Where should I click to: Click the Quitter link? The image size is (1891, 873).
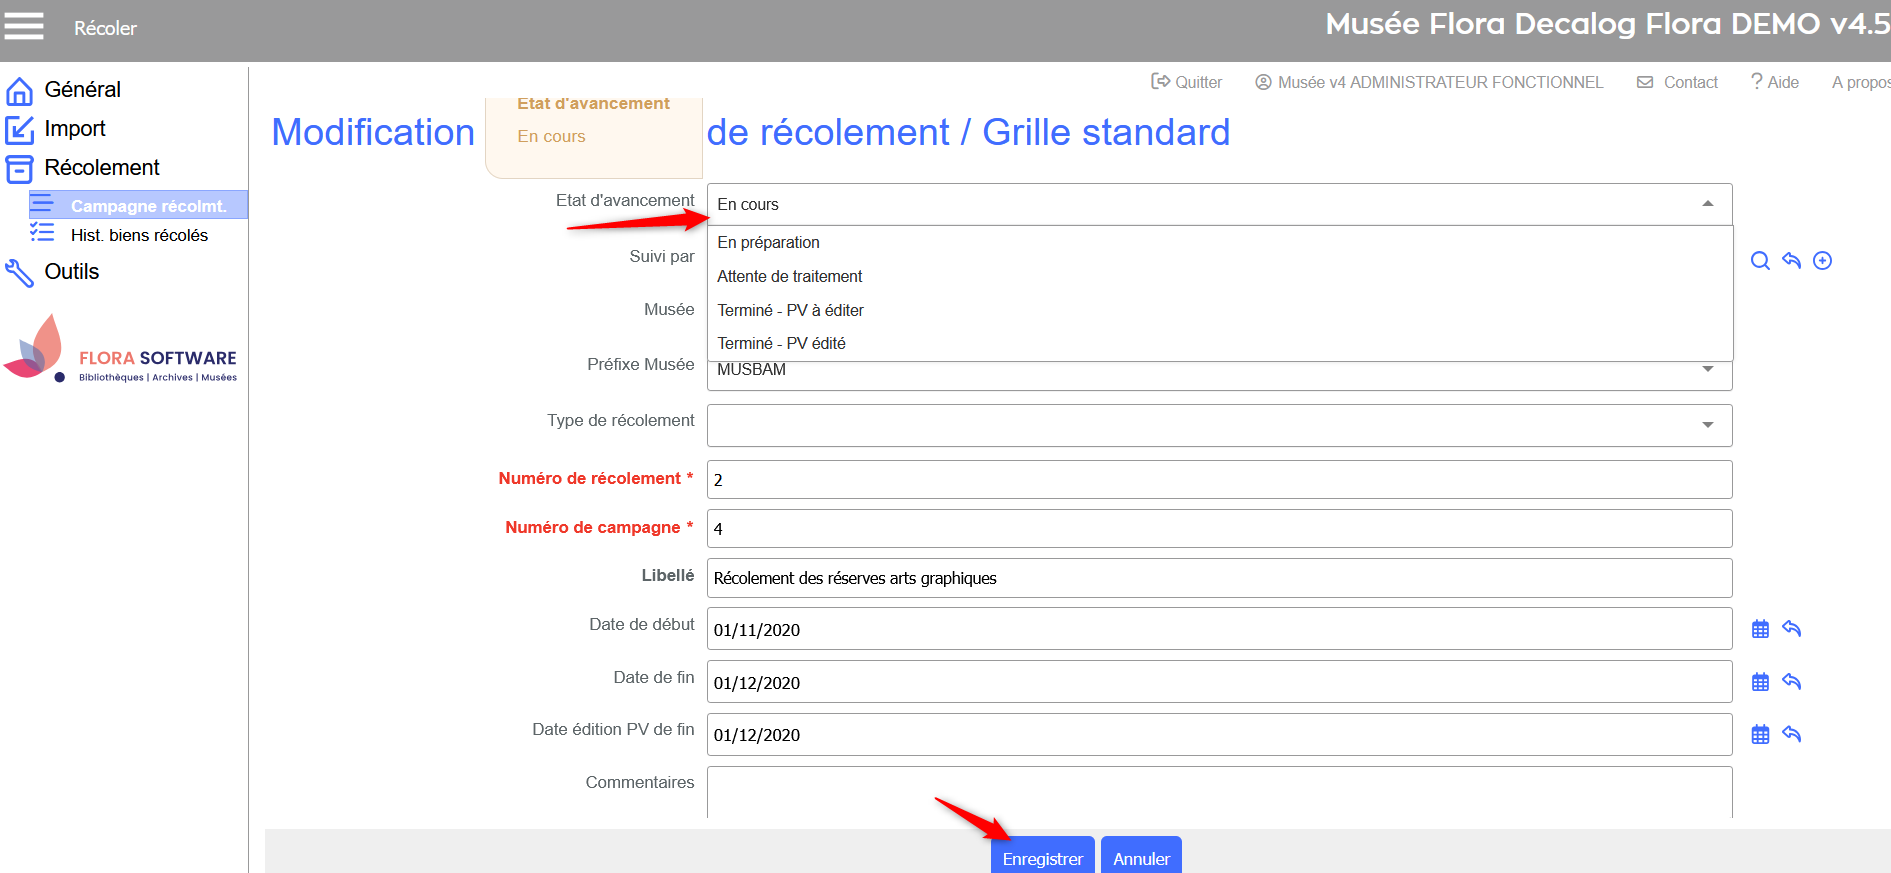point(1187,82)
